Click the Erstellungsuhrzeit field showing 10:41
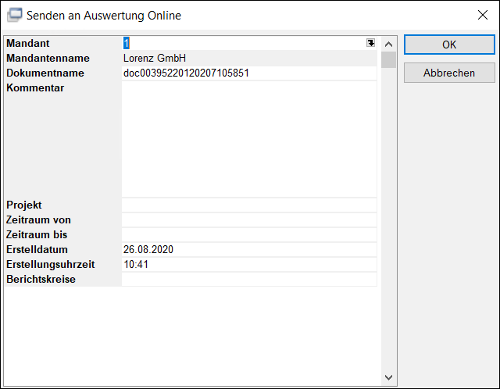500x389 pixels. click(249, 264)
